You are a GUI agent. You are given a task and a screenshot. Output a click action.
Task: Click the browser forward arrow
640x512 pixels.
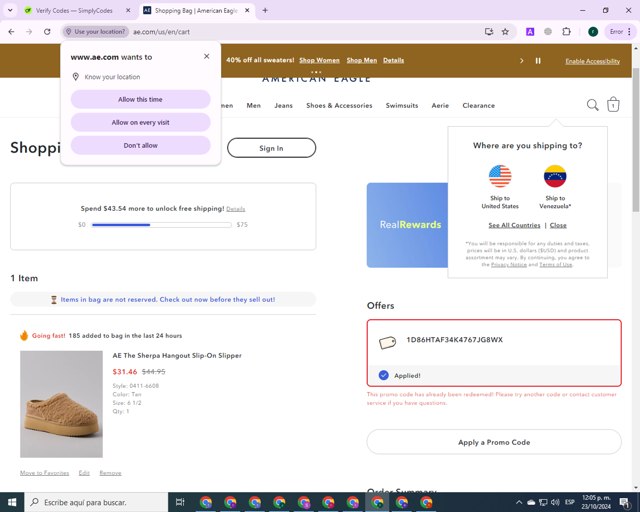click(29, 32)
